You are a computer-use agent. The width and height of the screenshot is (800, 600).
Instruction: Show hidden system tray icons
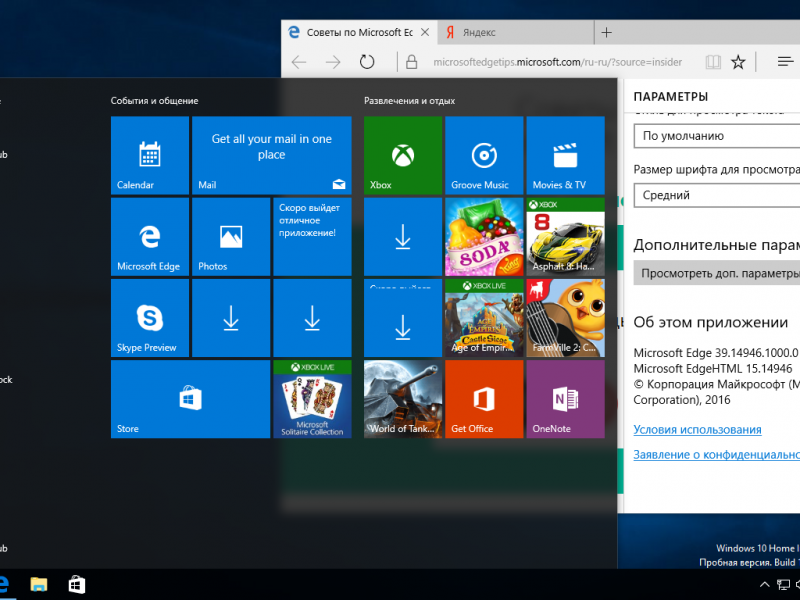[x=764, y=585]
